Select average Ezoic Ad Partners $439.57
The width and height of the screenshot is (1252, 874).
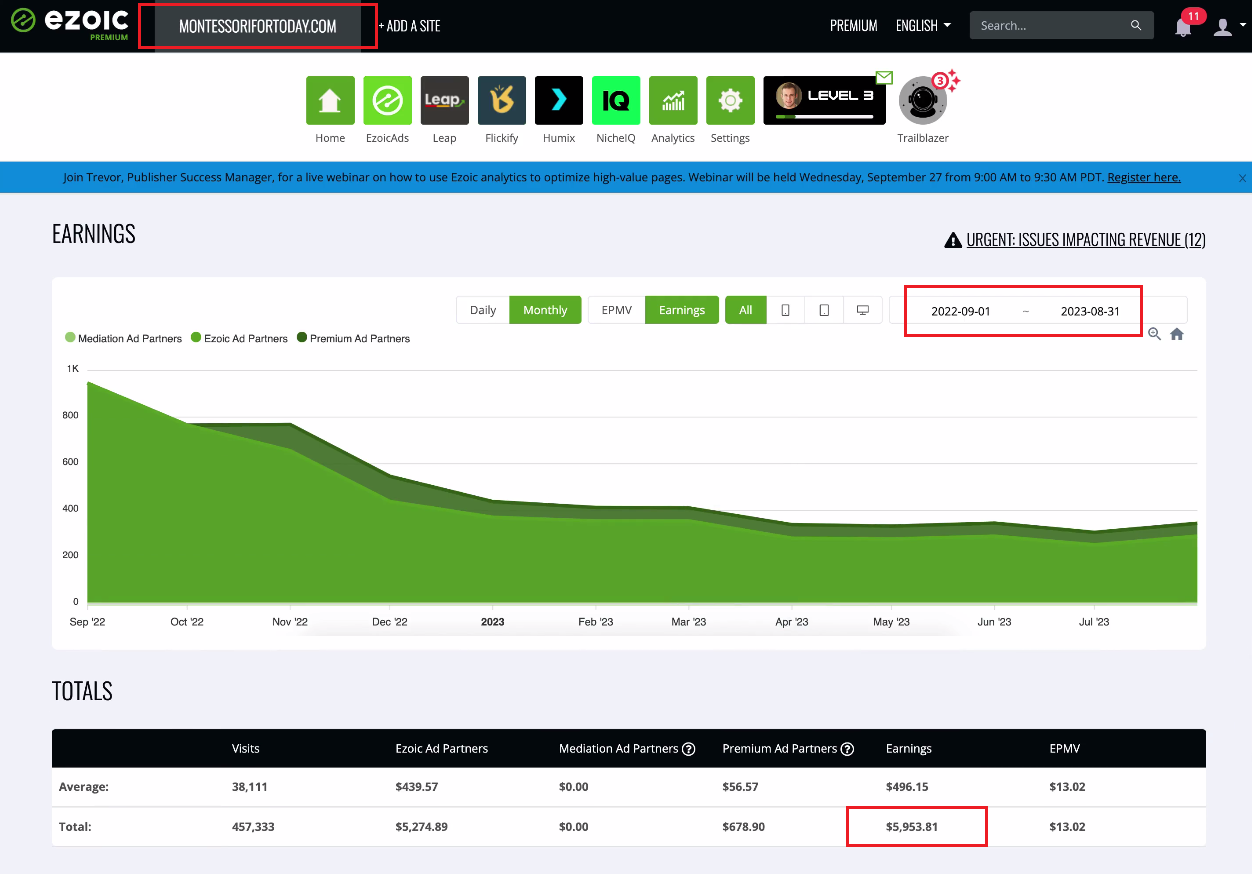pyautogui.click(x=417, y=787)
